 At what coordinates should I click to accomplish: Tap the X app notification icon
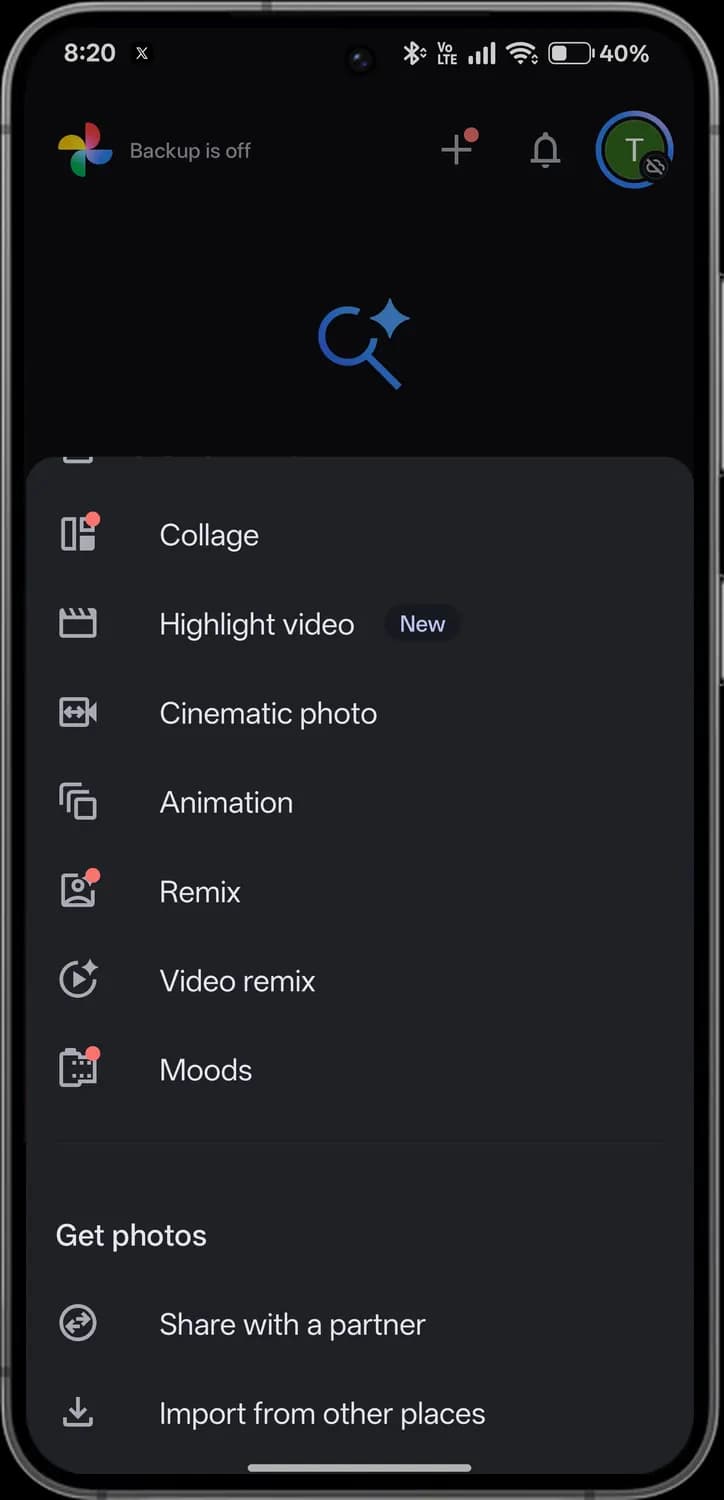[142, 54]
